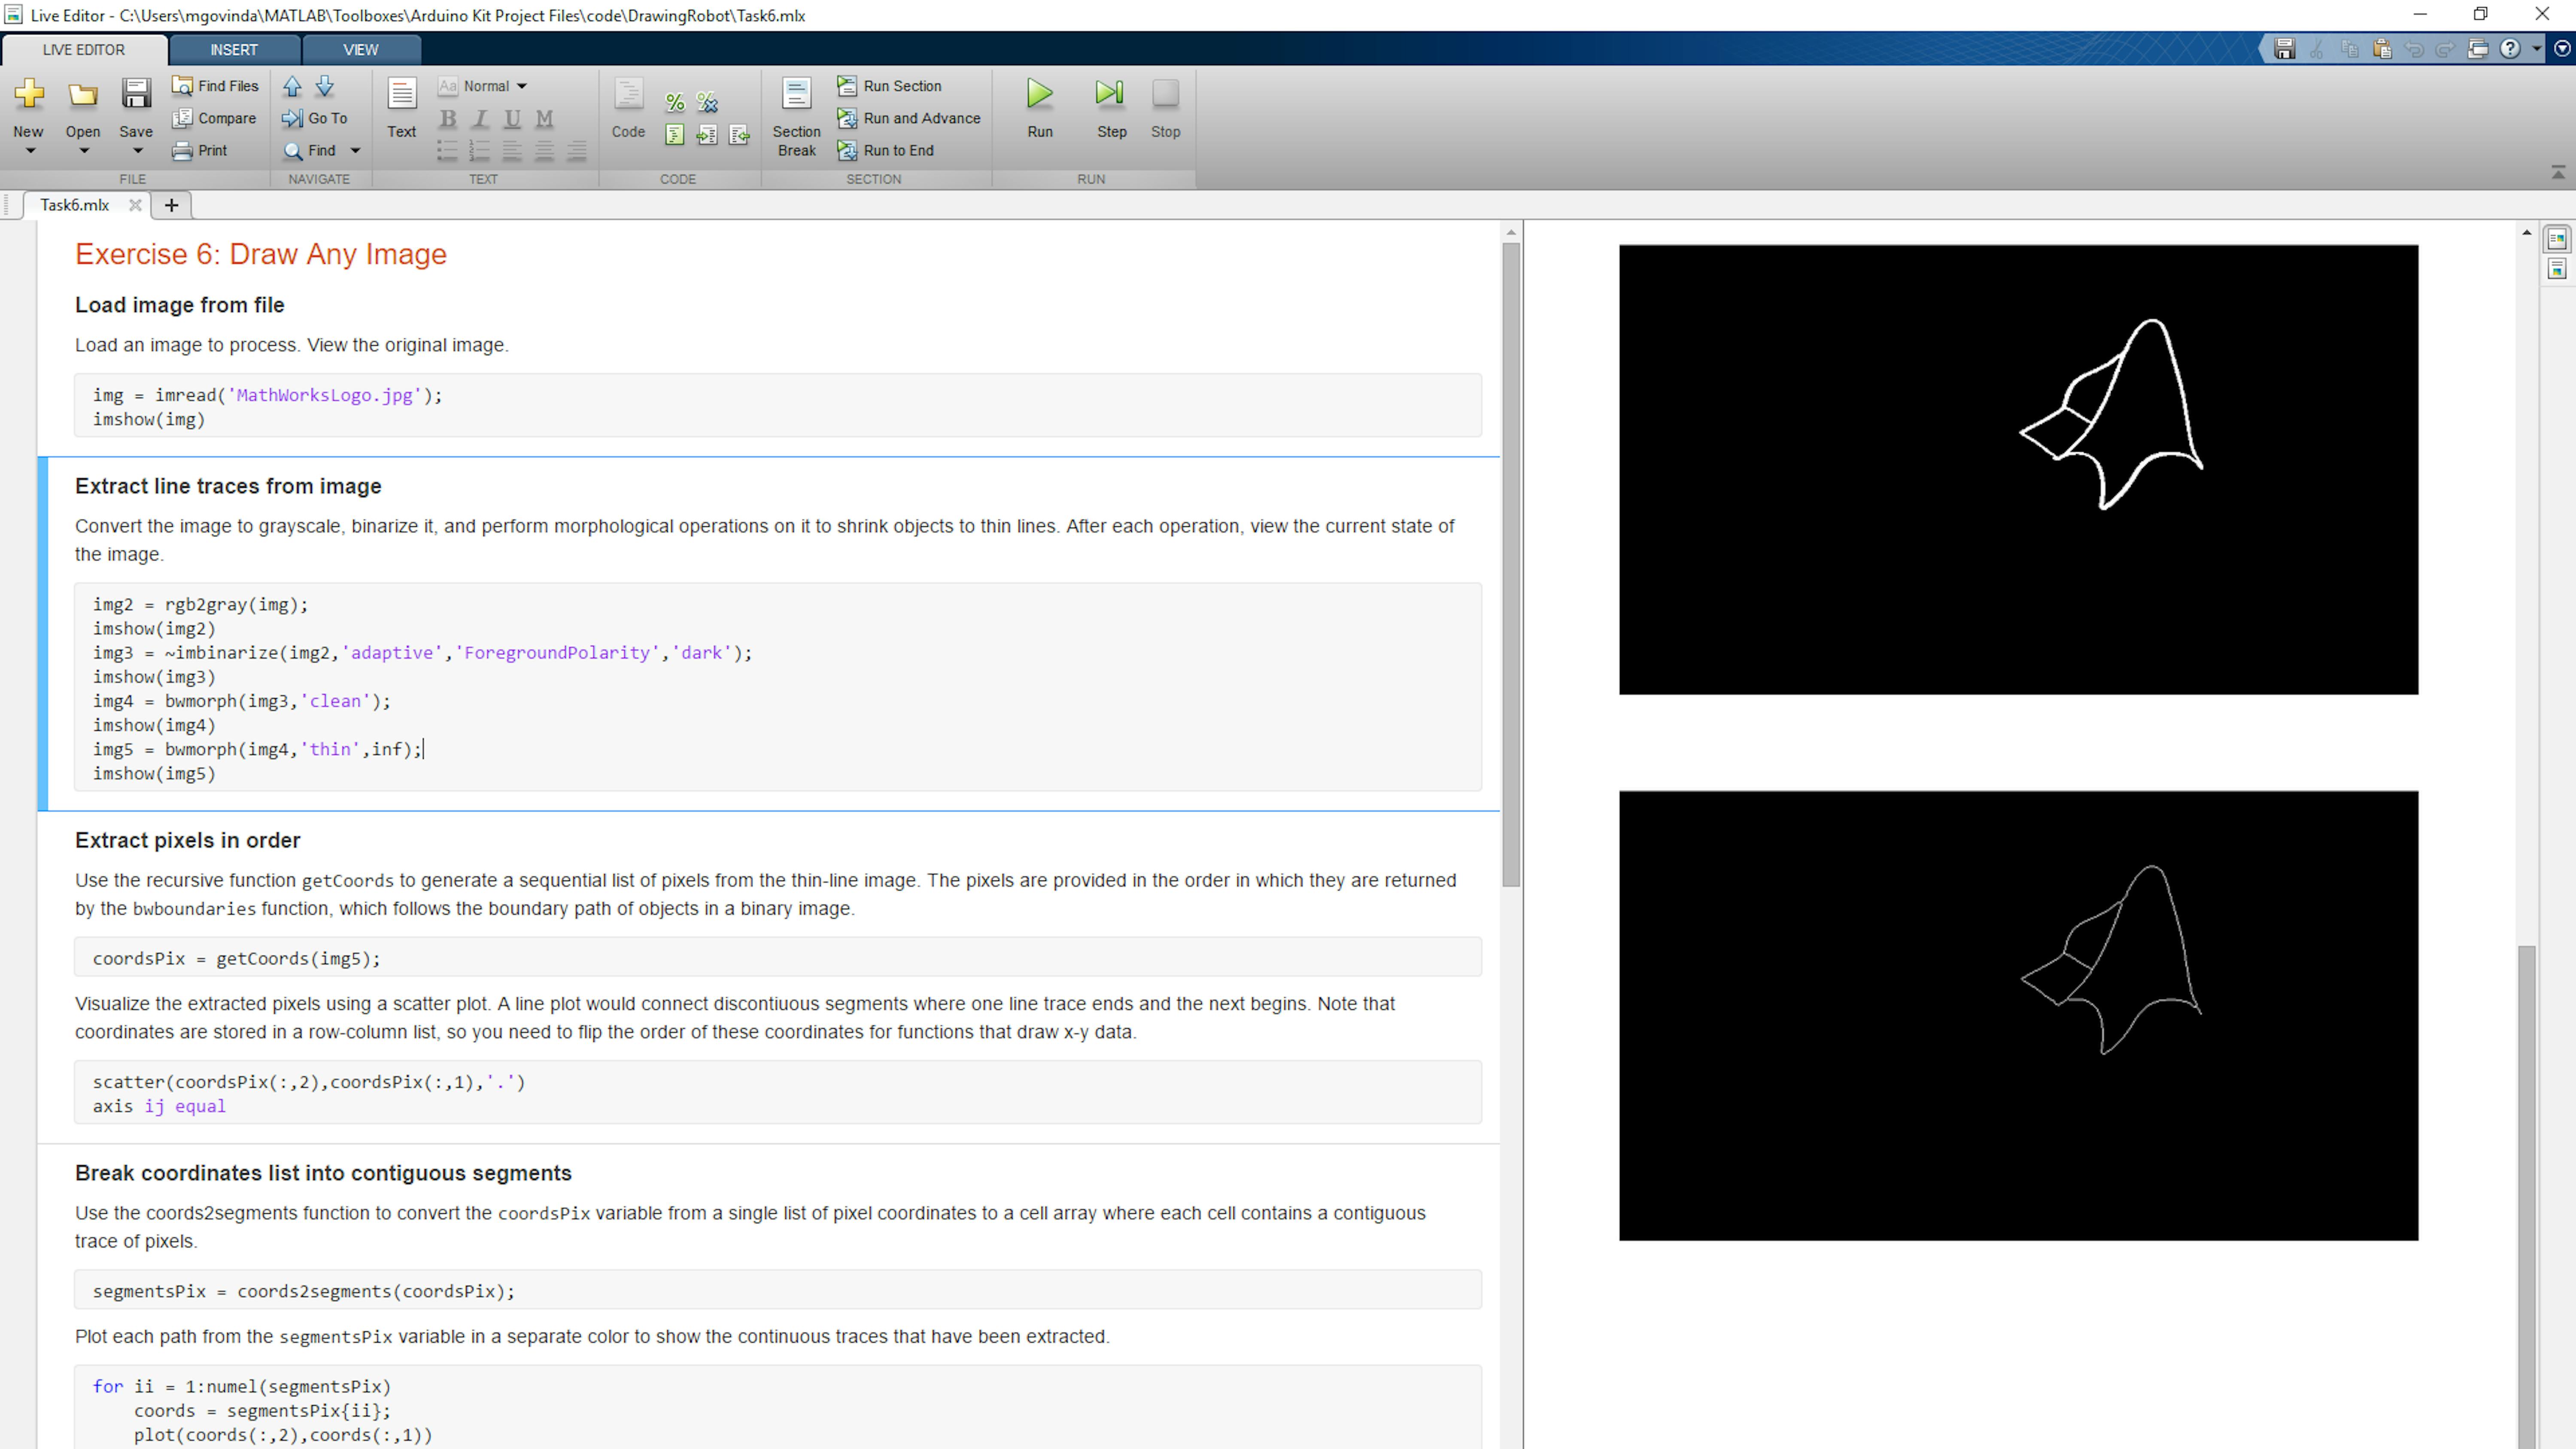The image size is (2576, 1449).
Task: Toggle Monospace formatting
Action: tap(544, 119)
